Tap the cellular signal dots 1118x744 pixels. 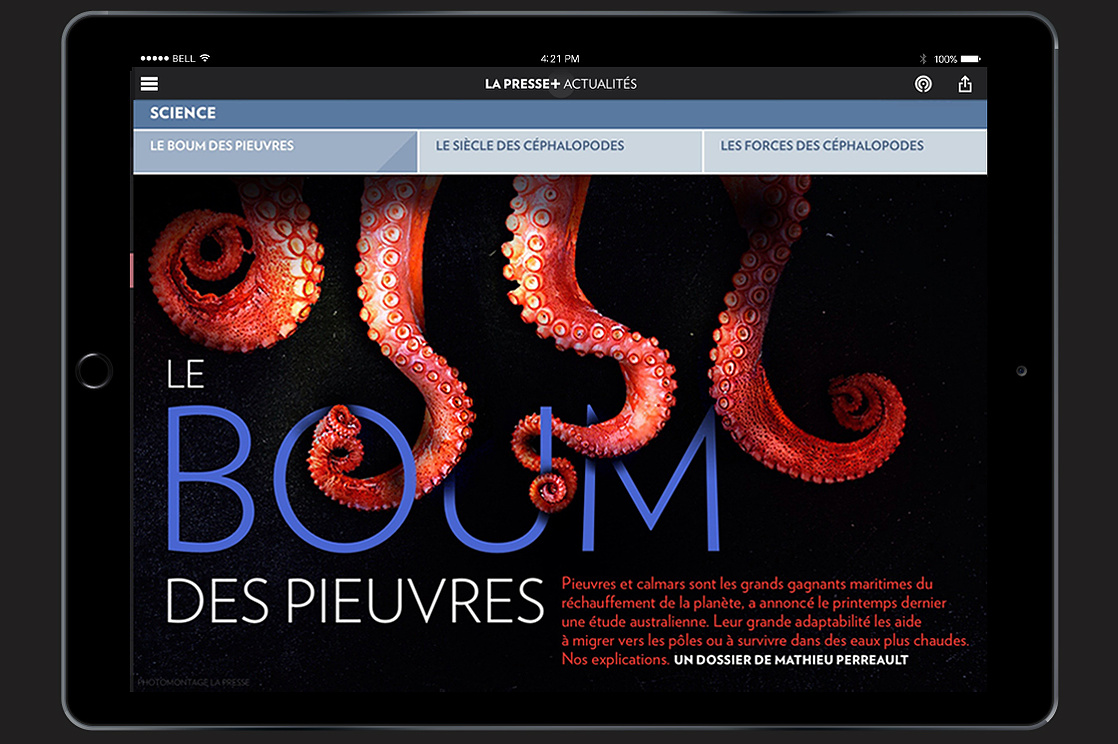(155, 58)
